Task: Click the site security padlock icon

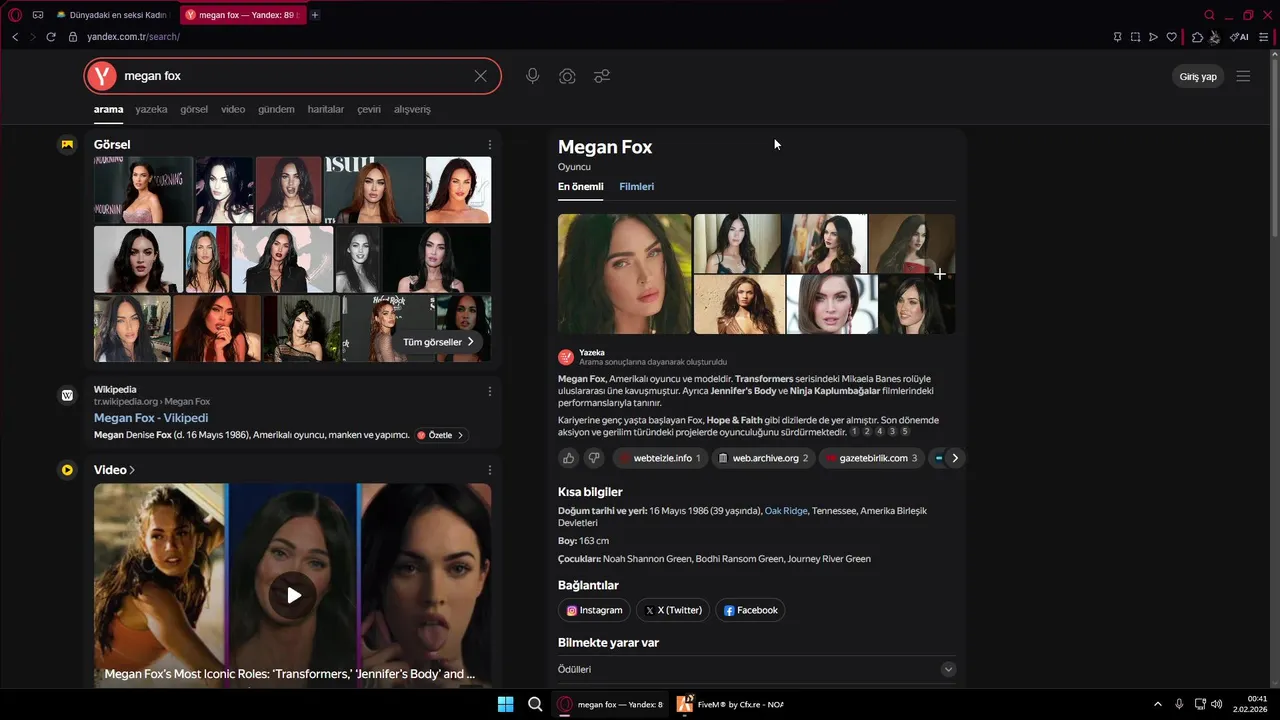Action: pyautogui.click(x=73, y=37)
